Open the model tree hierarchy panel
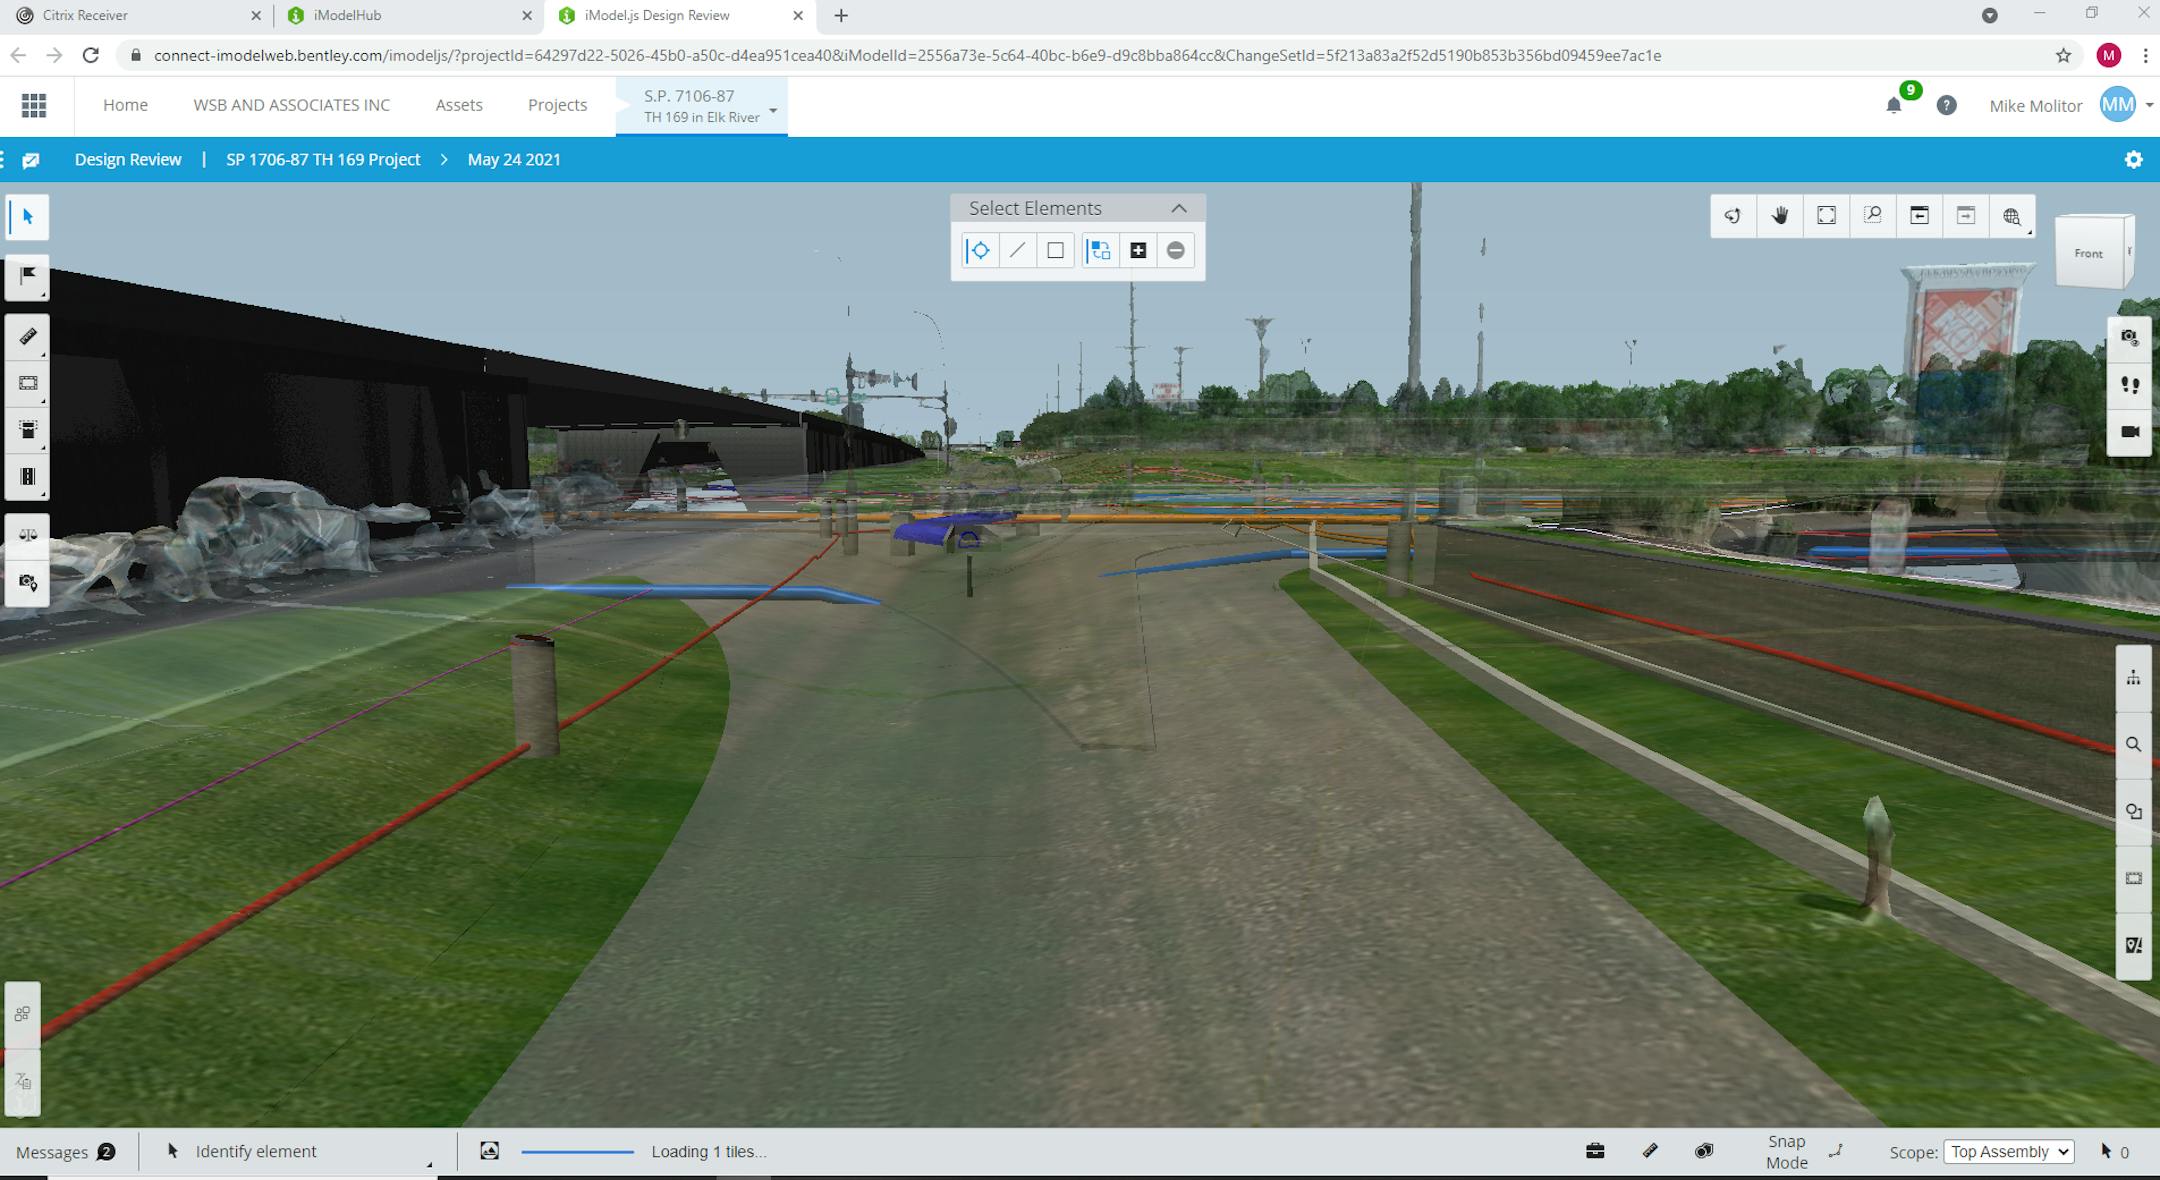This screenshot has width=2160, height=1180. coord(2134,678)
